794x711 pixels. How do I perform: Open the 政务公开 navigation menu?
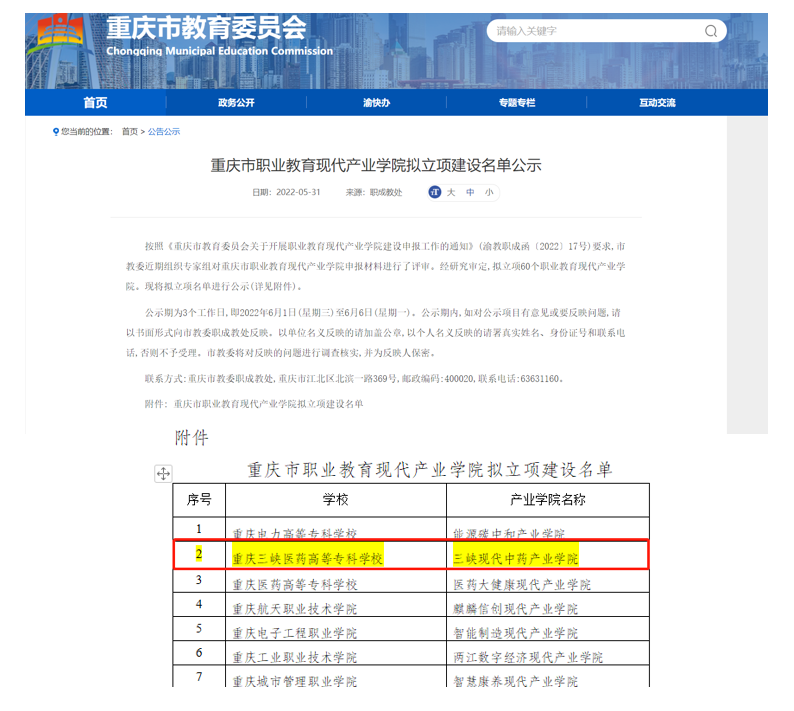coord(236,103)
